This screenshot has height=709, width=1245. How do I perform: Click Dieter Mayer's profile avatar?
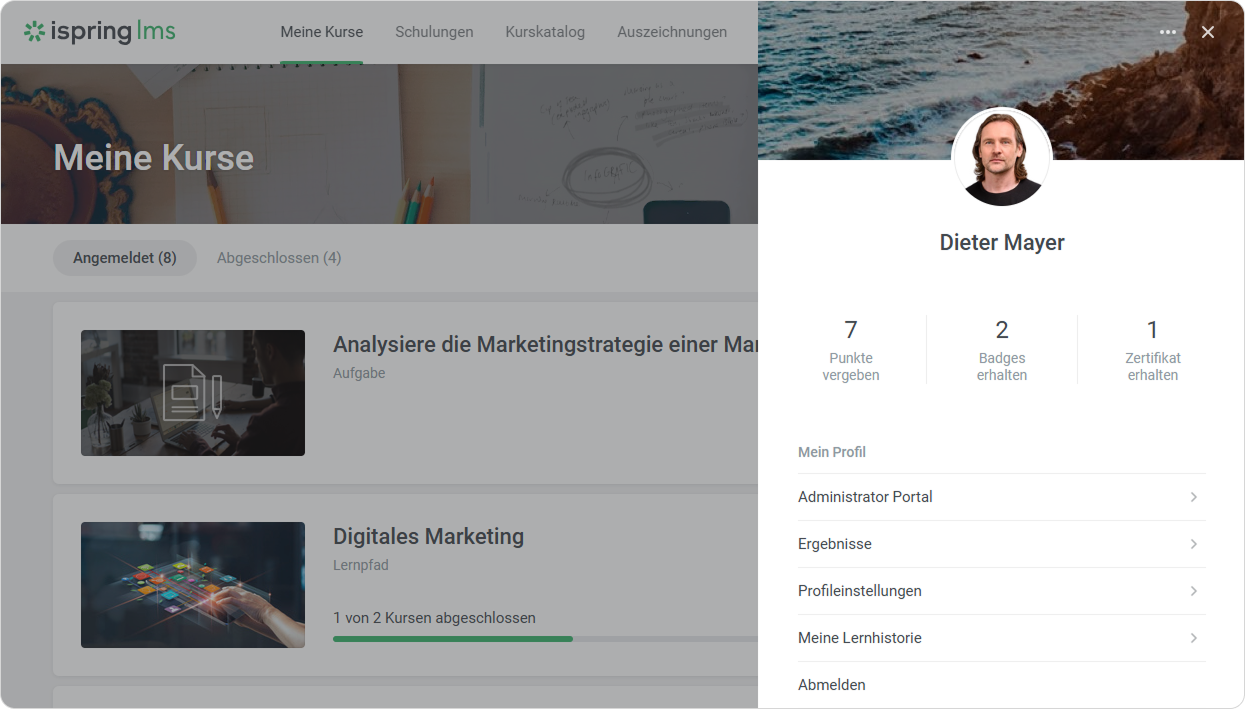tap(1001, 158)
